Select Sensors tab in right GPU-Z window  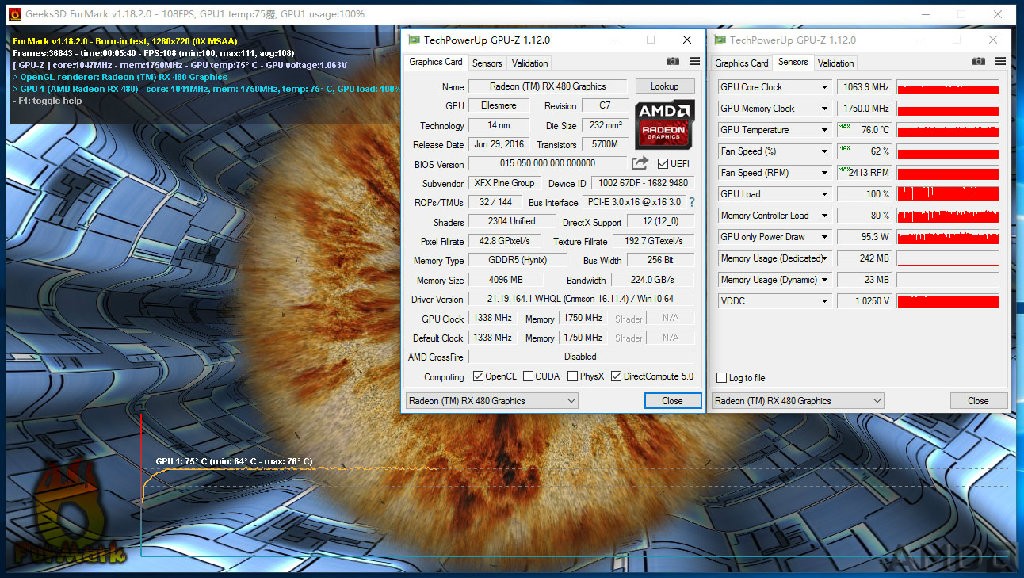pos(793,62)
